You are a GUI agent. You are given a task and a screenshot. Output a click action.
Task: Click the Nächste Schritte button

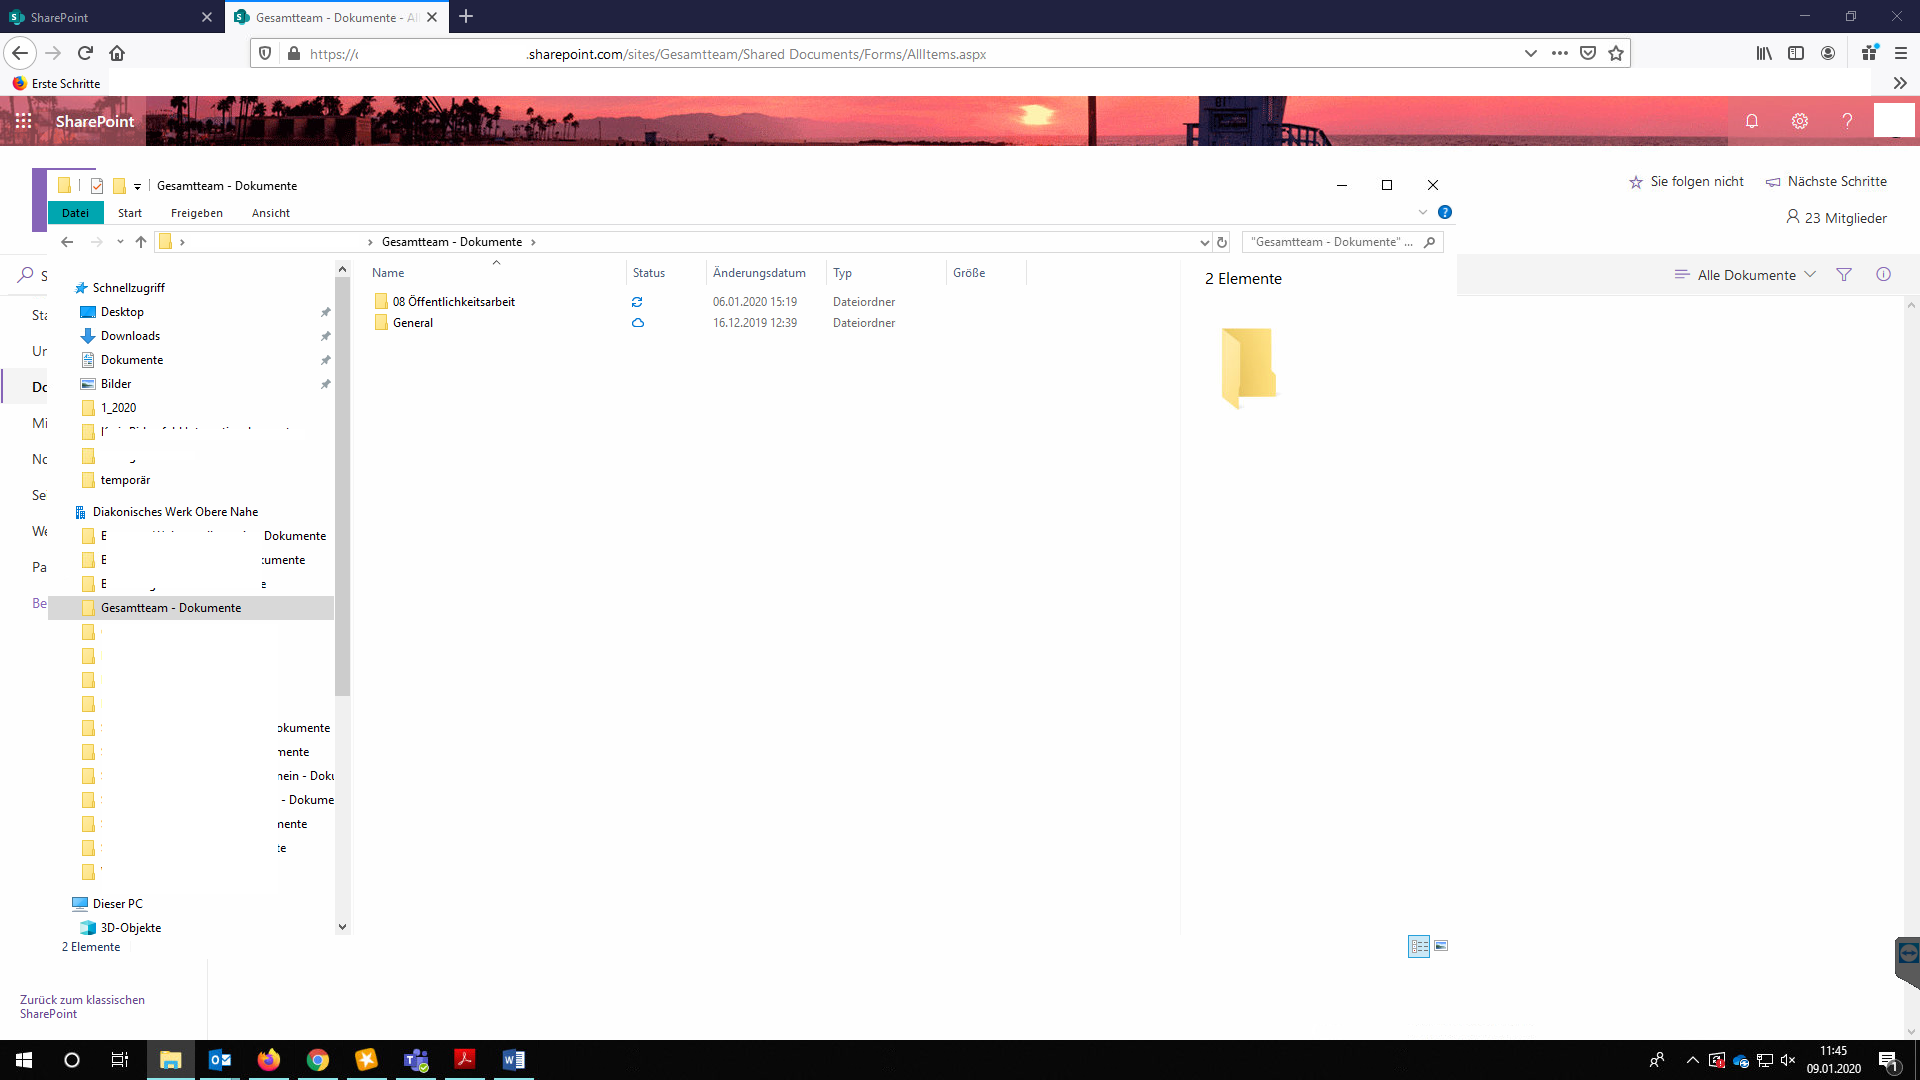[x=1826, y=182]
